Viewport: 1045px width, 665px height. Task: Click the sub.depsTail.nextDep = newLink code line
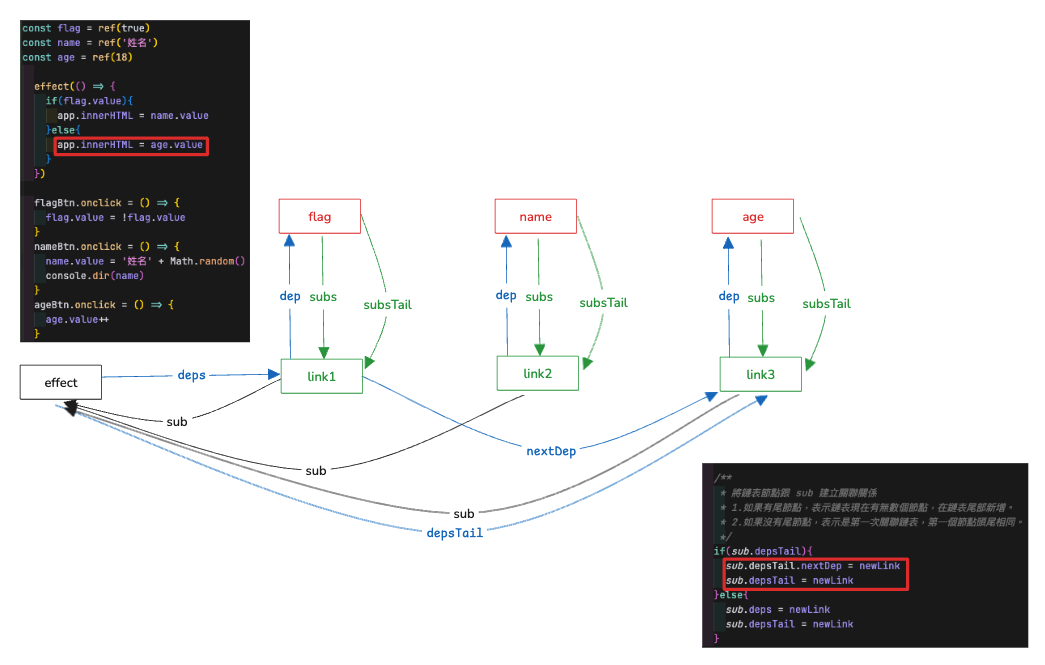[812, 566]
